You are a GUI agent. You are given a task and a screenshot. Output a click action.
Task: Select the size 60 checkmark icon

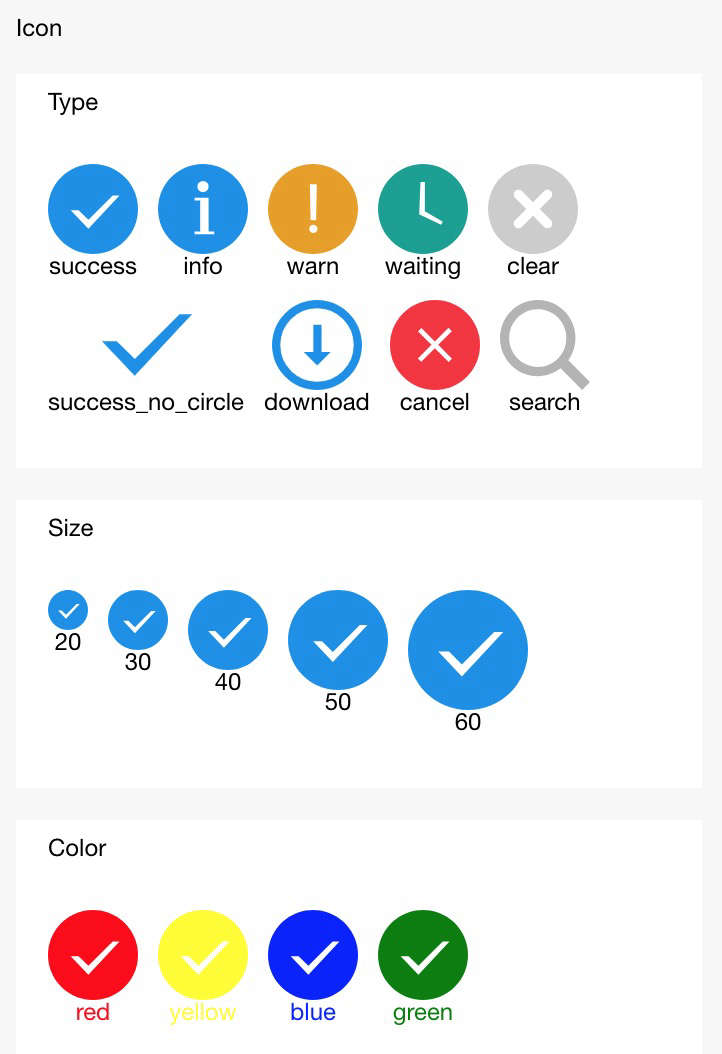point(468,650)
